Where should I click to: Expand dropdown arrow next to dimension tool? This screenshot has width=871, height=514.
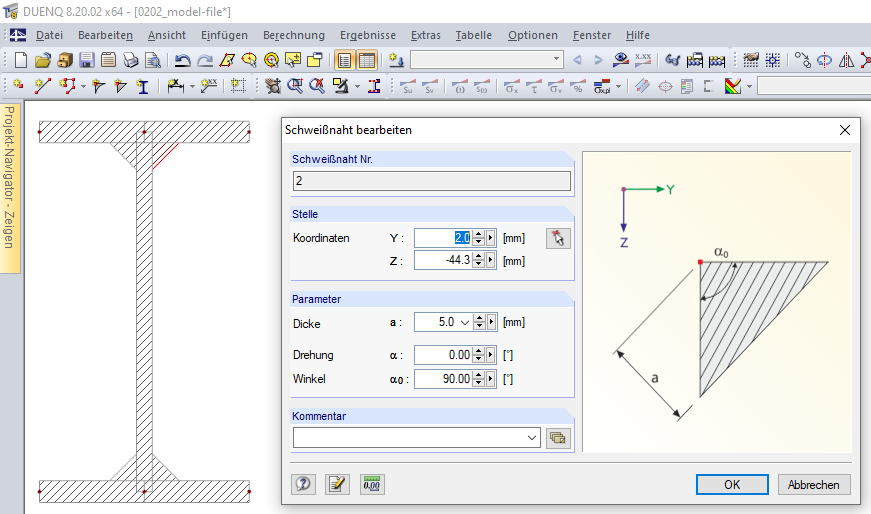click(x=192, y=86)
